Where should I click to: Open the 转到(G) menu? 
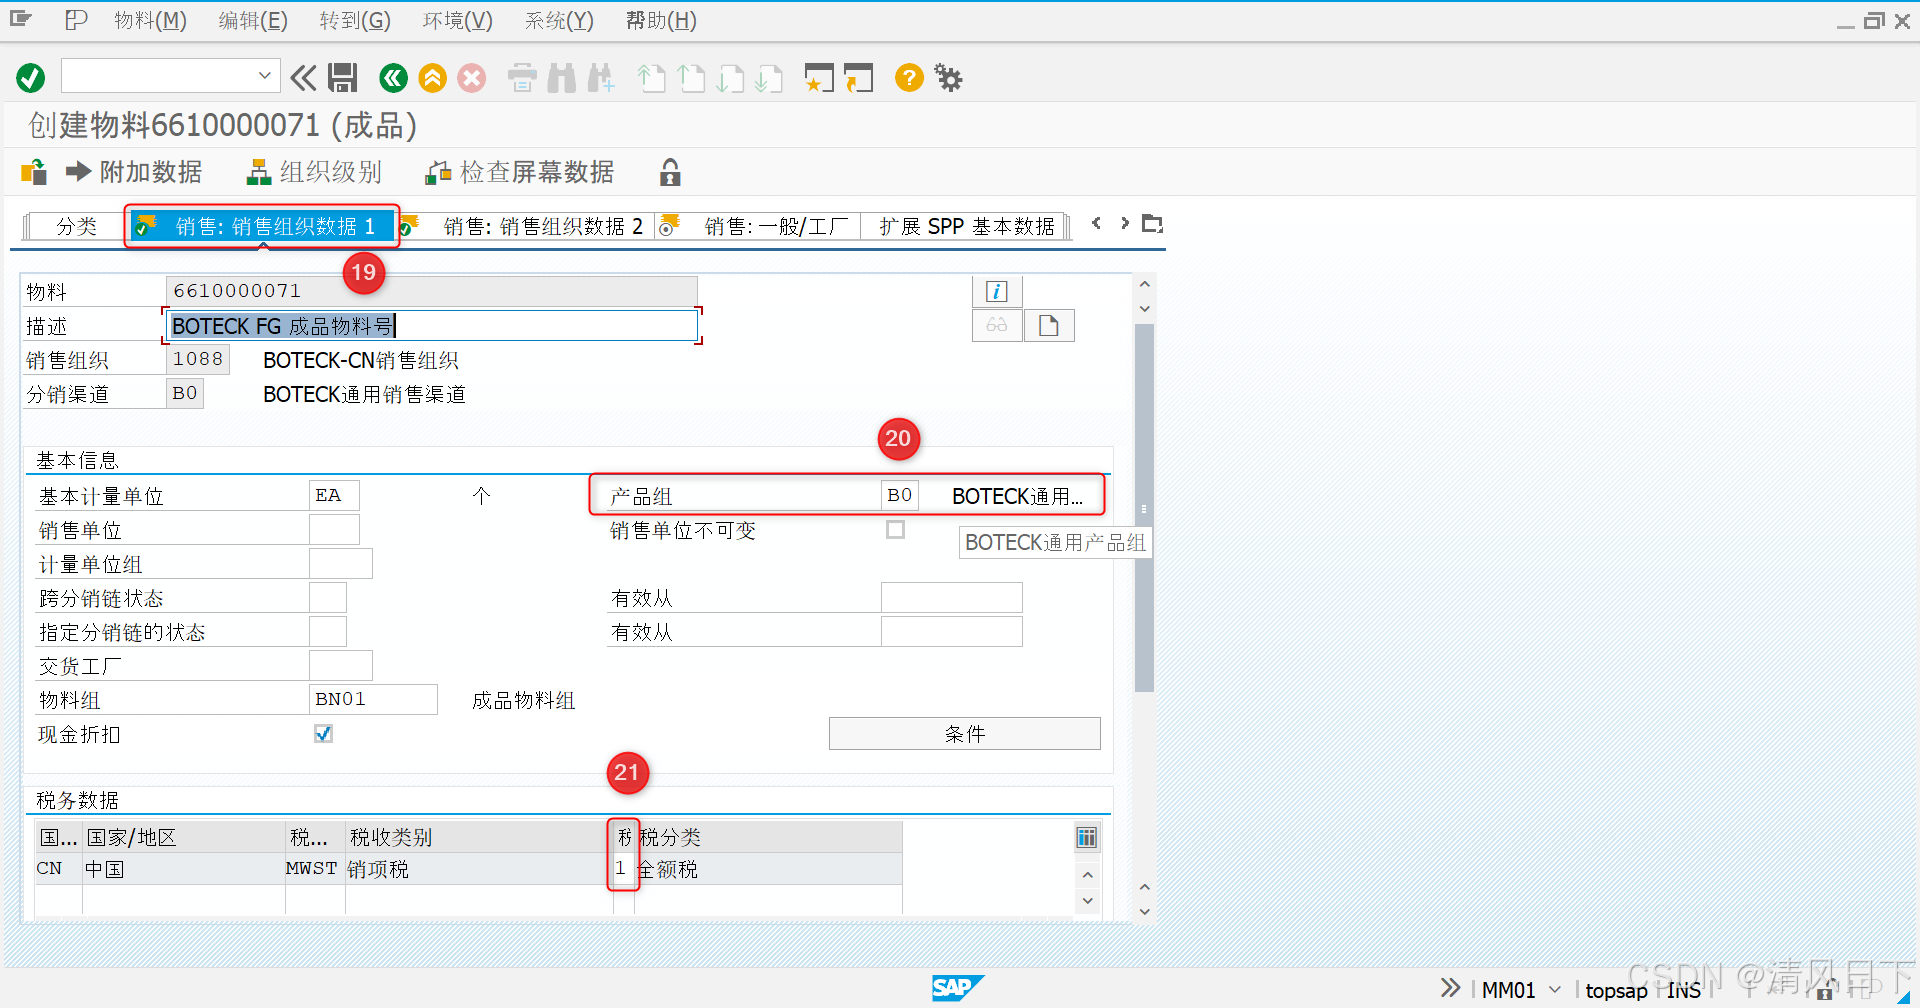(x=355, y=20)
